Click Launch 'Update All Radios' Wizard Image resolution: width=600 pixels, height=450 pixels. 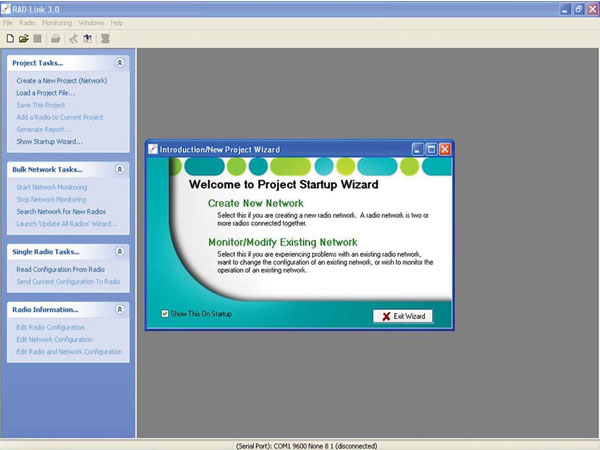(67, 224)
